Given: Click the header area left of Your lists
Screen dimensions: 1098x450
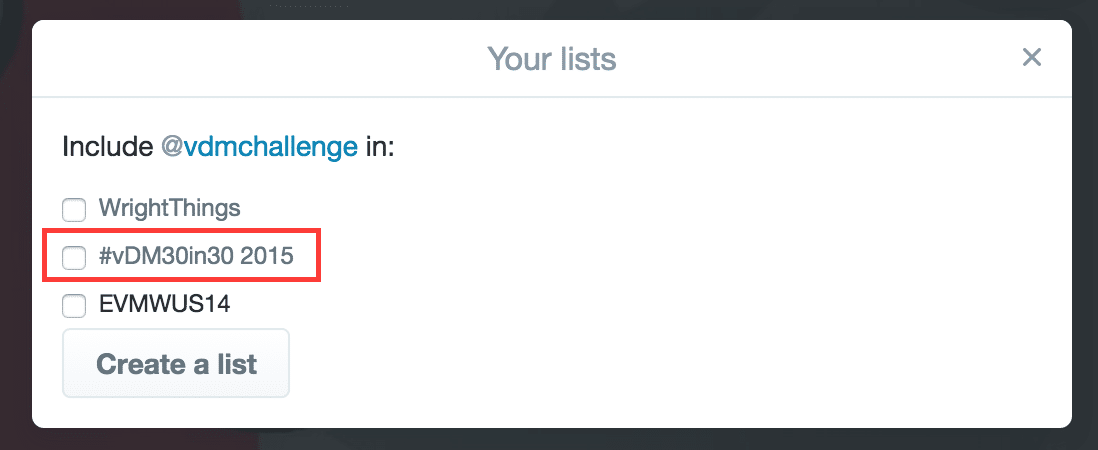Looking at the screenshot, I should 250,59.
